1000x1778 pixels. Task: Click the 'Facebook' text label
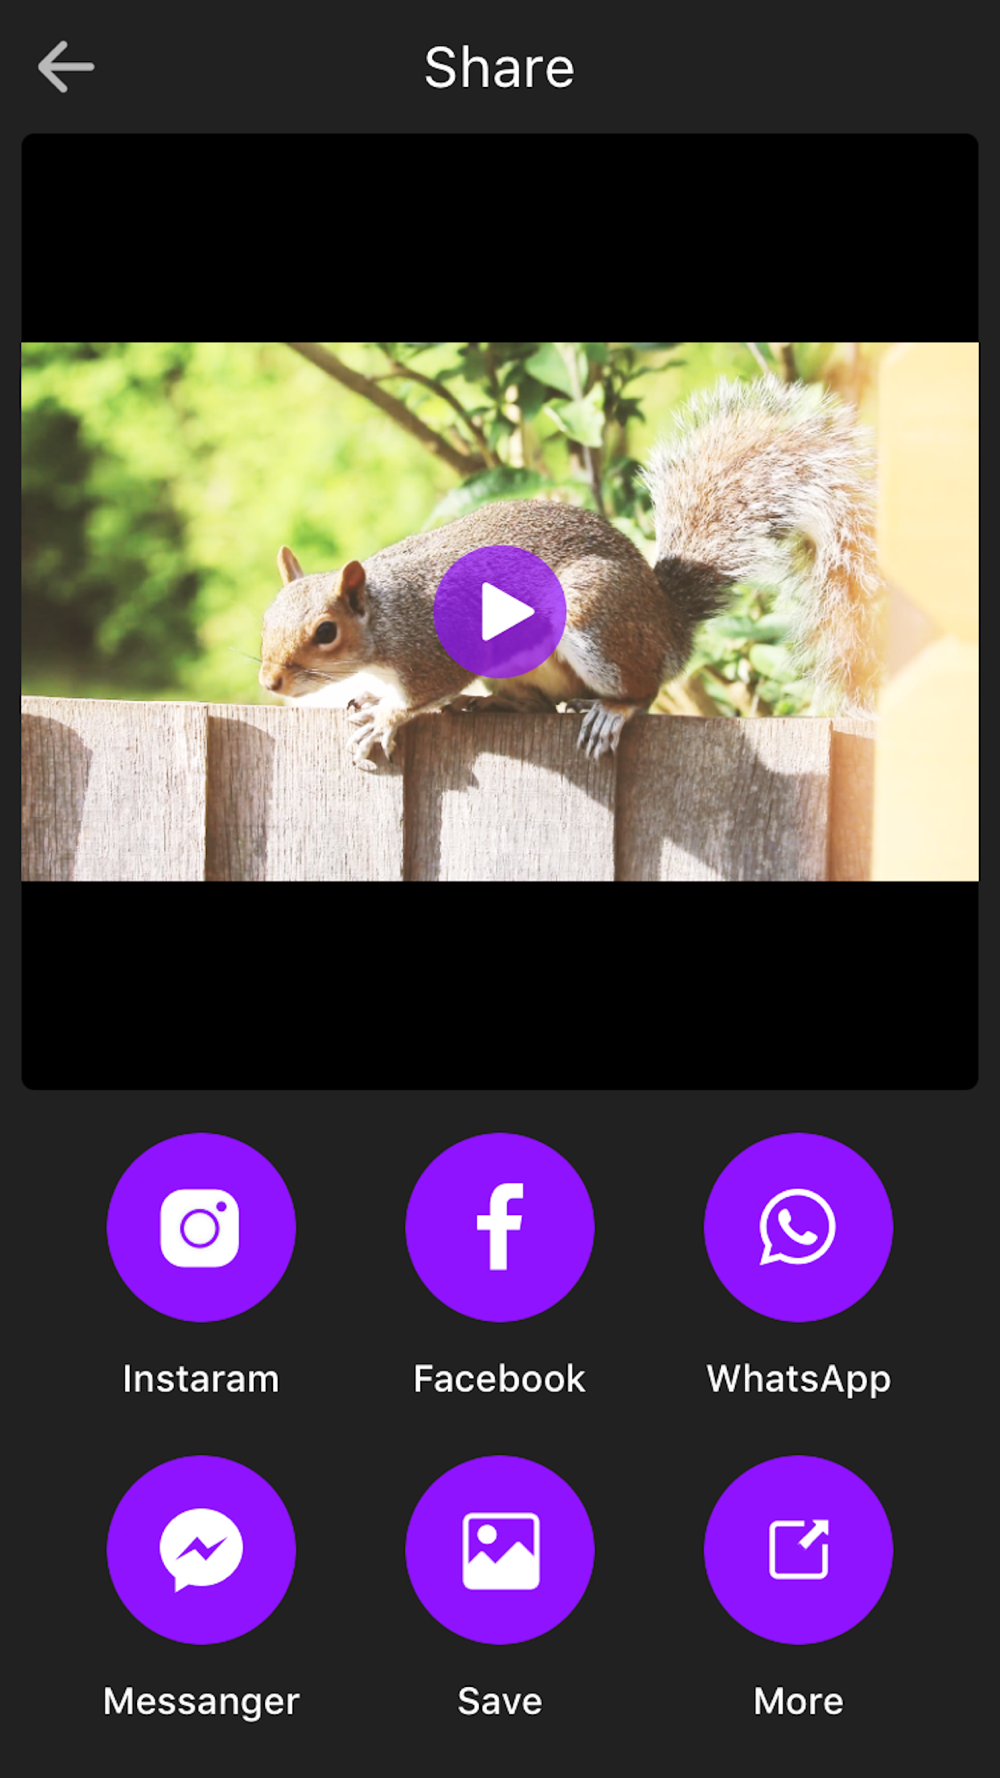click(x=500, y=1379)
